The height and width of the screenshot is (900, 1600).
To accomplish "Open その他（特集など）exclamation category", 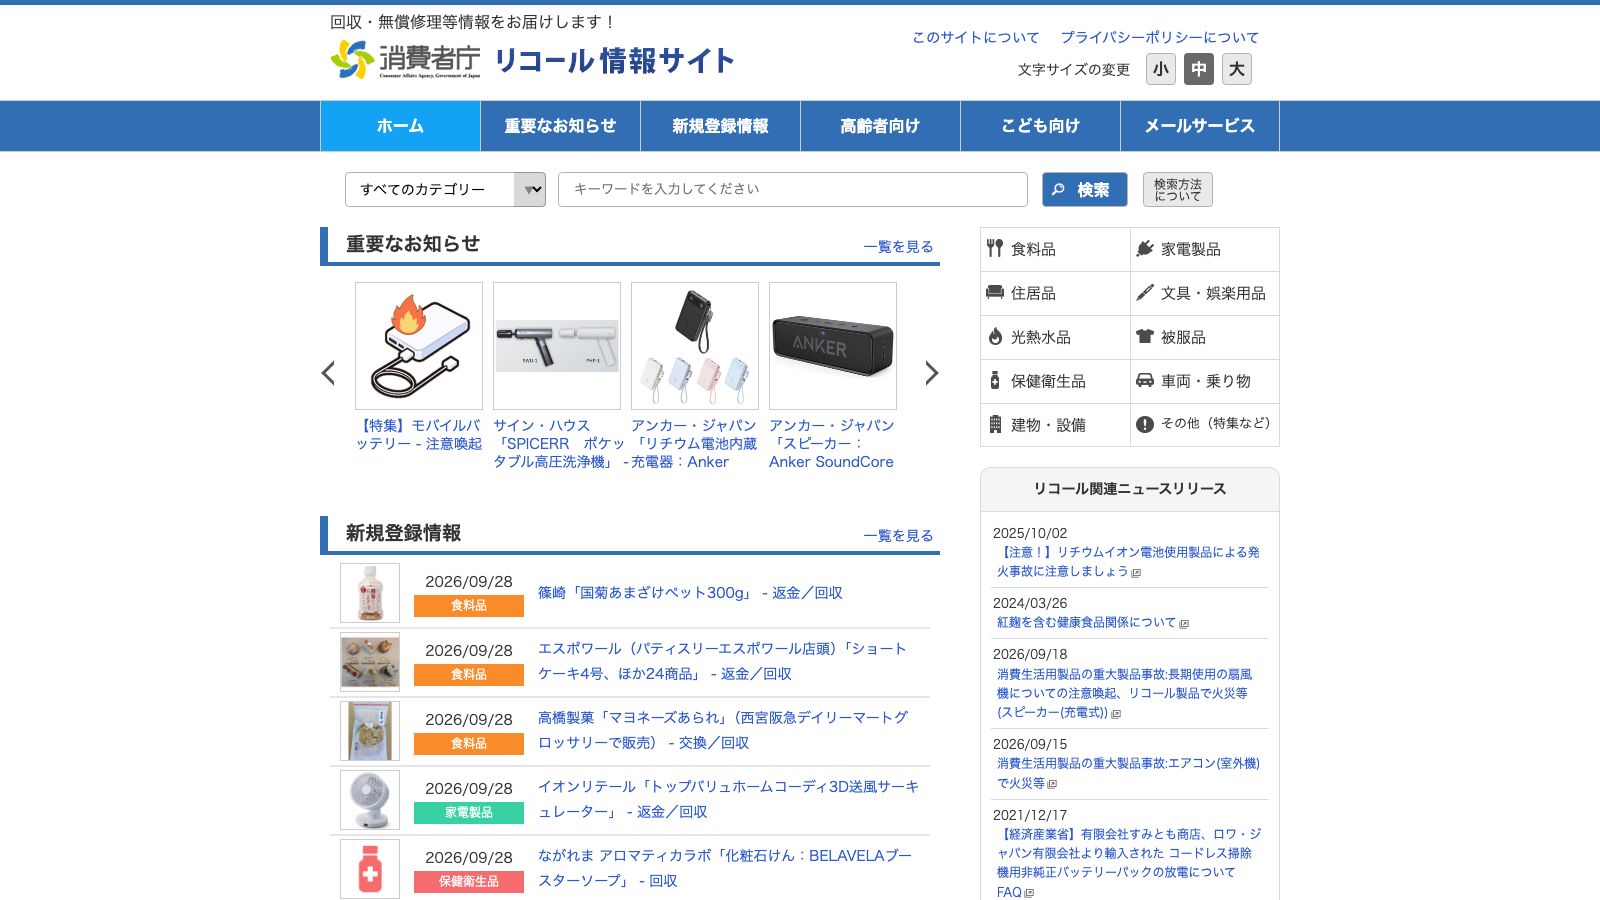I will (1205, 425).
